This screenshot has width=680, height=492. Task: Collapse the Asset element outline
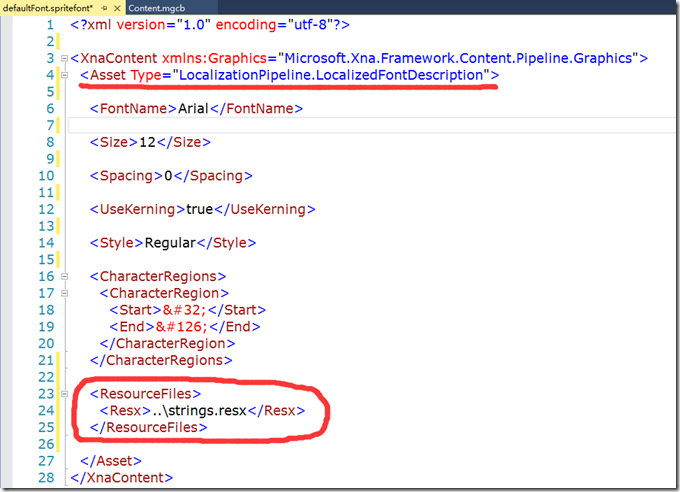click(x=66, y=75)
